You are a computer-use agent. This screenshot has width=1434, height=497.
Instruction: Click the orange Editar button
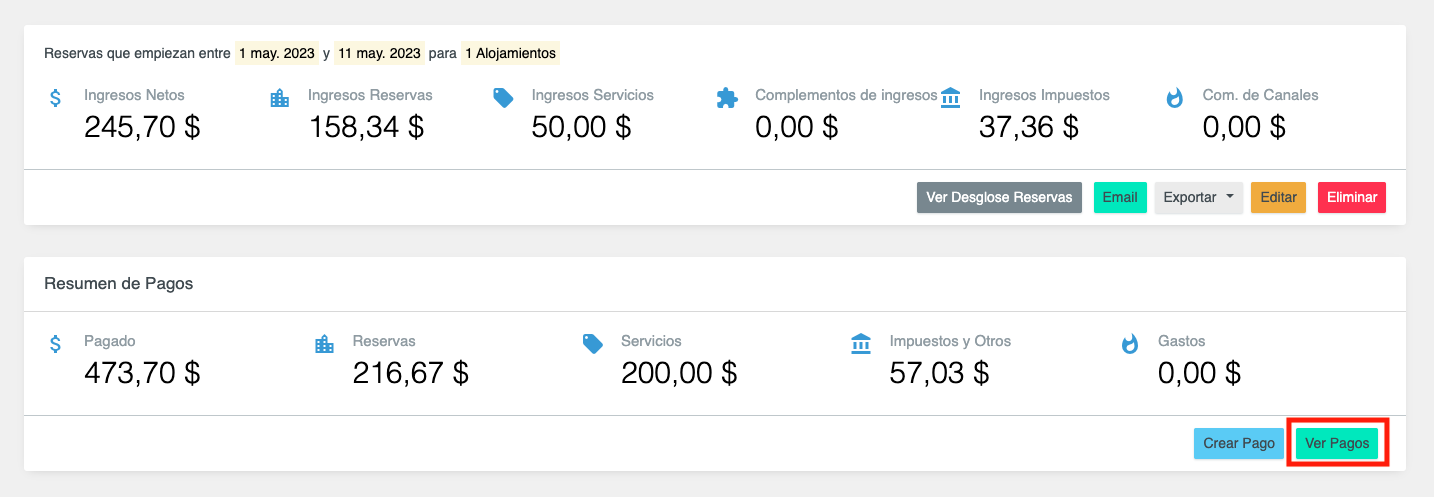pos(1278,198)
